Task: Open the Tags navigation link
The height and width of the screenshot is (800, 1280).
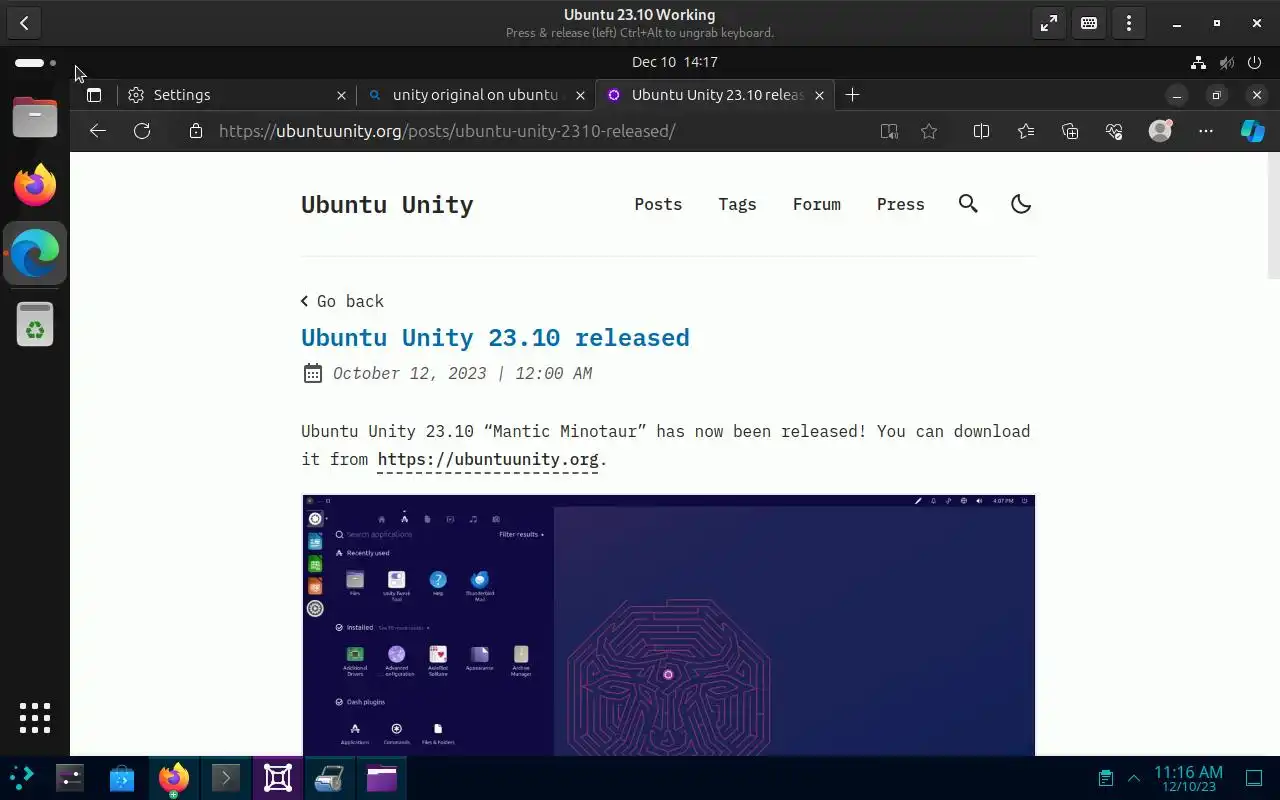Action: [737, 204]
